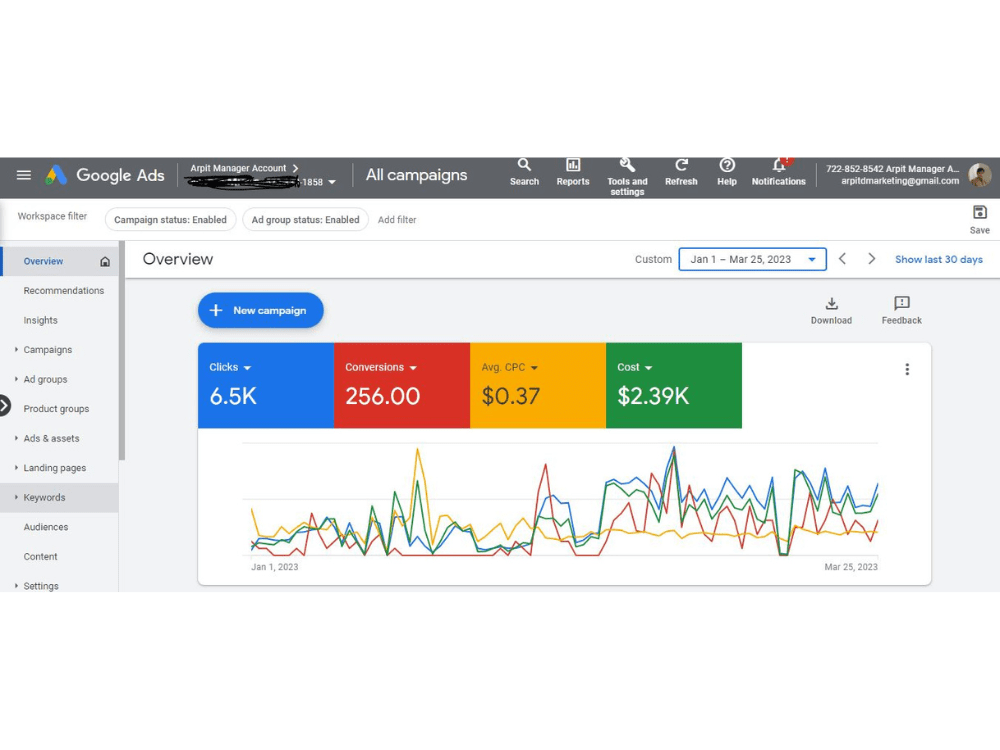The image size is (1000, 750).
Task: Click the $0.37 Avg. CPC value
Action: pos(511,396)
